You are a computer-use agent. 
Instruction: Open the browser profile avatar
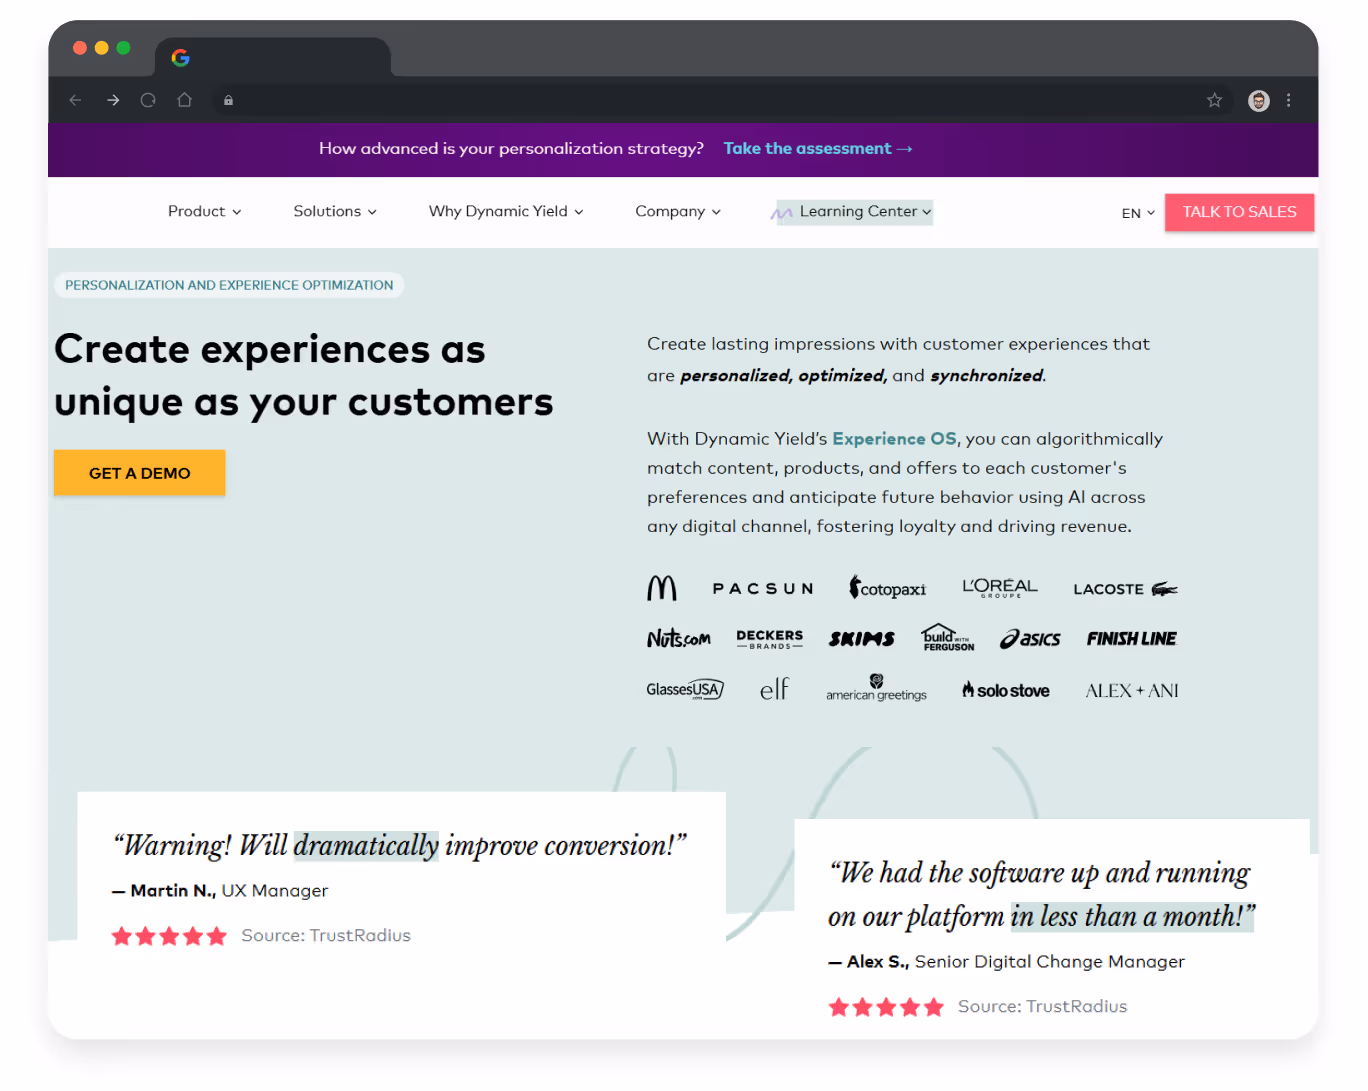click(x=1259, y=100)
